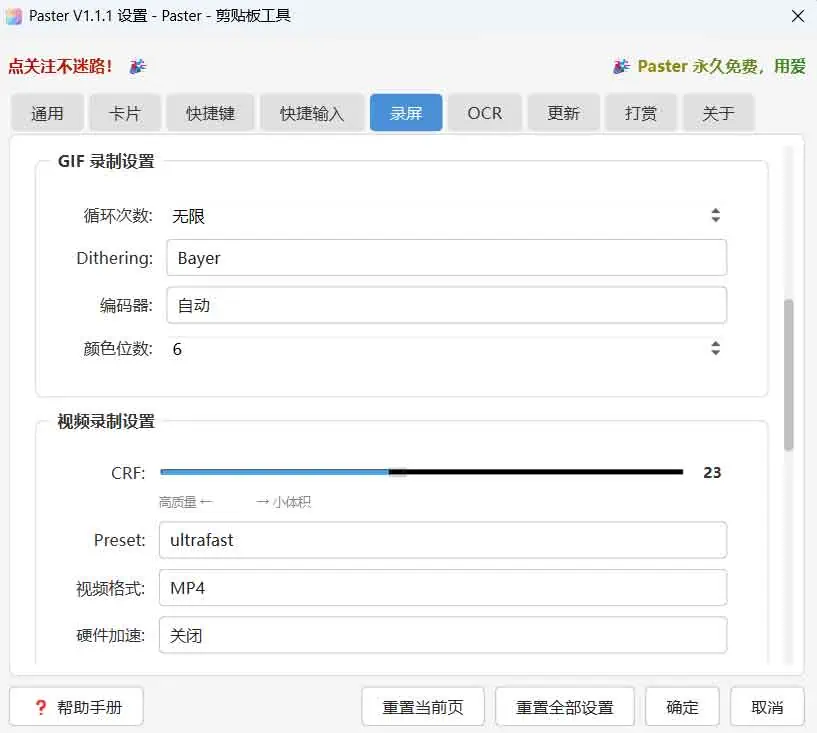
Task: Open the 打赏 tab
Action: (640, 113)
